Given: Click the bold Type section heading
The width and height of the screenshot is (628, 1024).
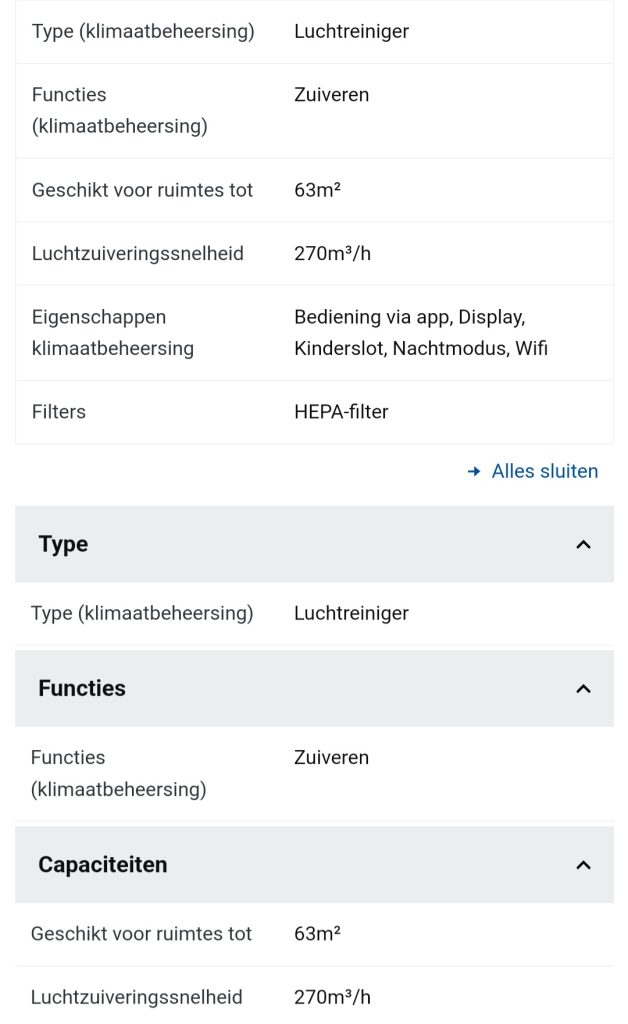Looking at the screenshot, I should click(x=63, y=544).
